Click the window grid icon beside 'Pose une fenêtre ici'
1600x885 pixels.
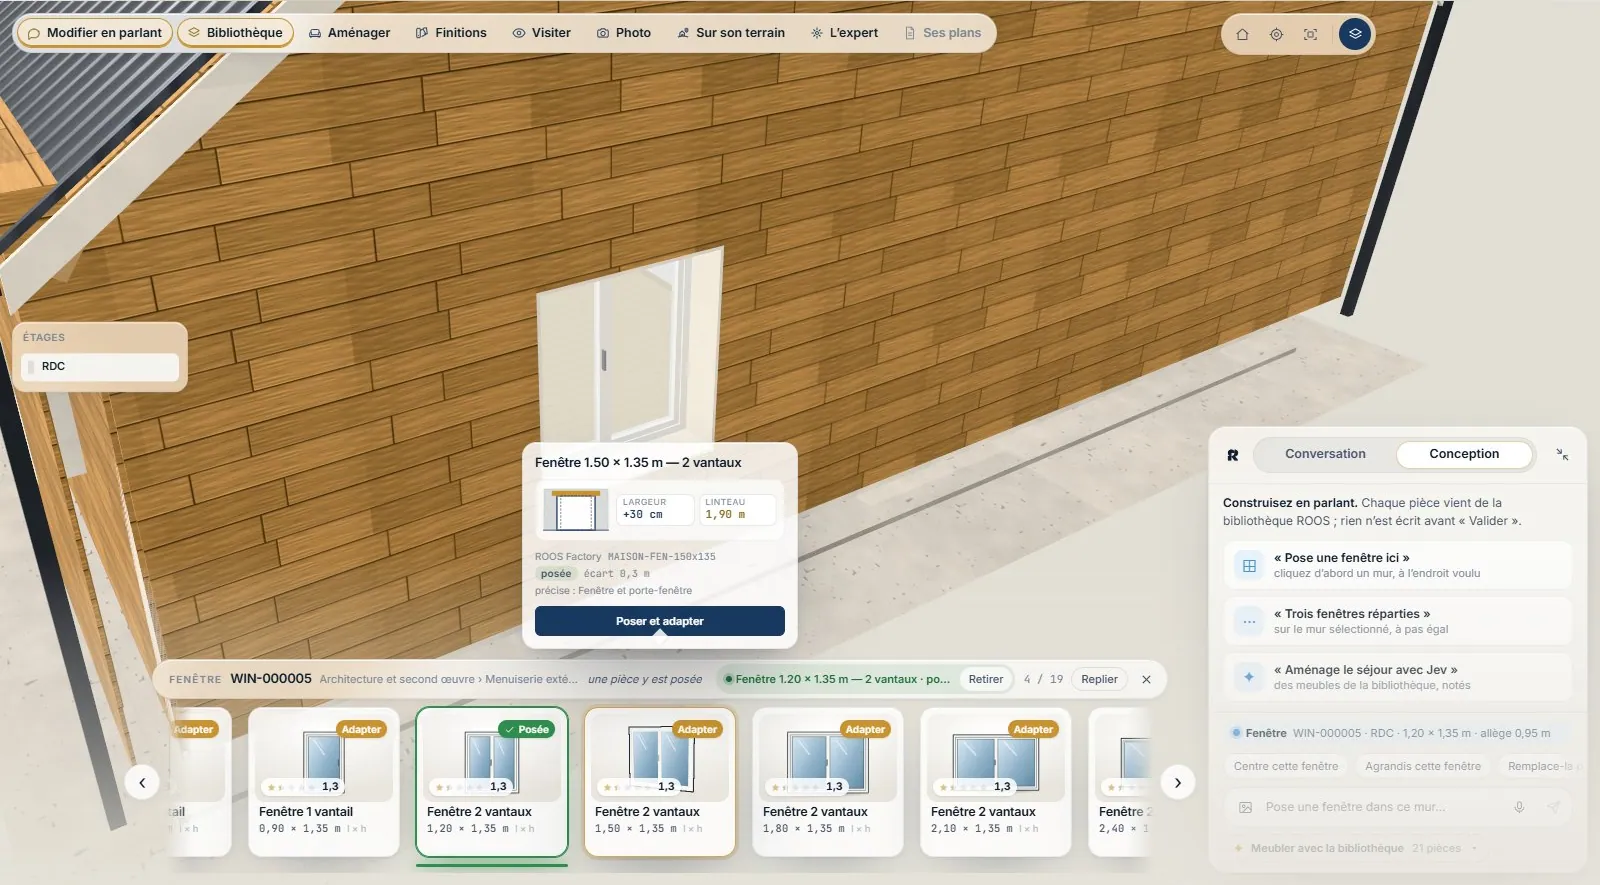pos(1249,566)
